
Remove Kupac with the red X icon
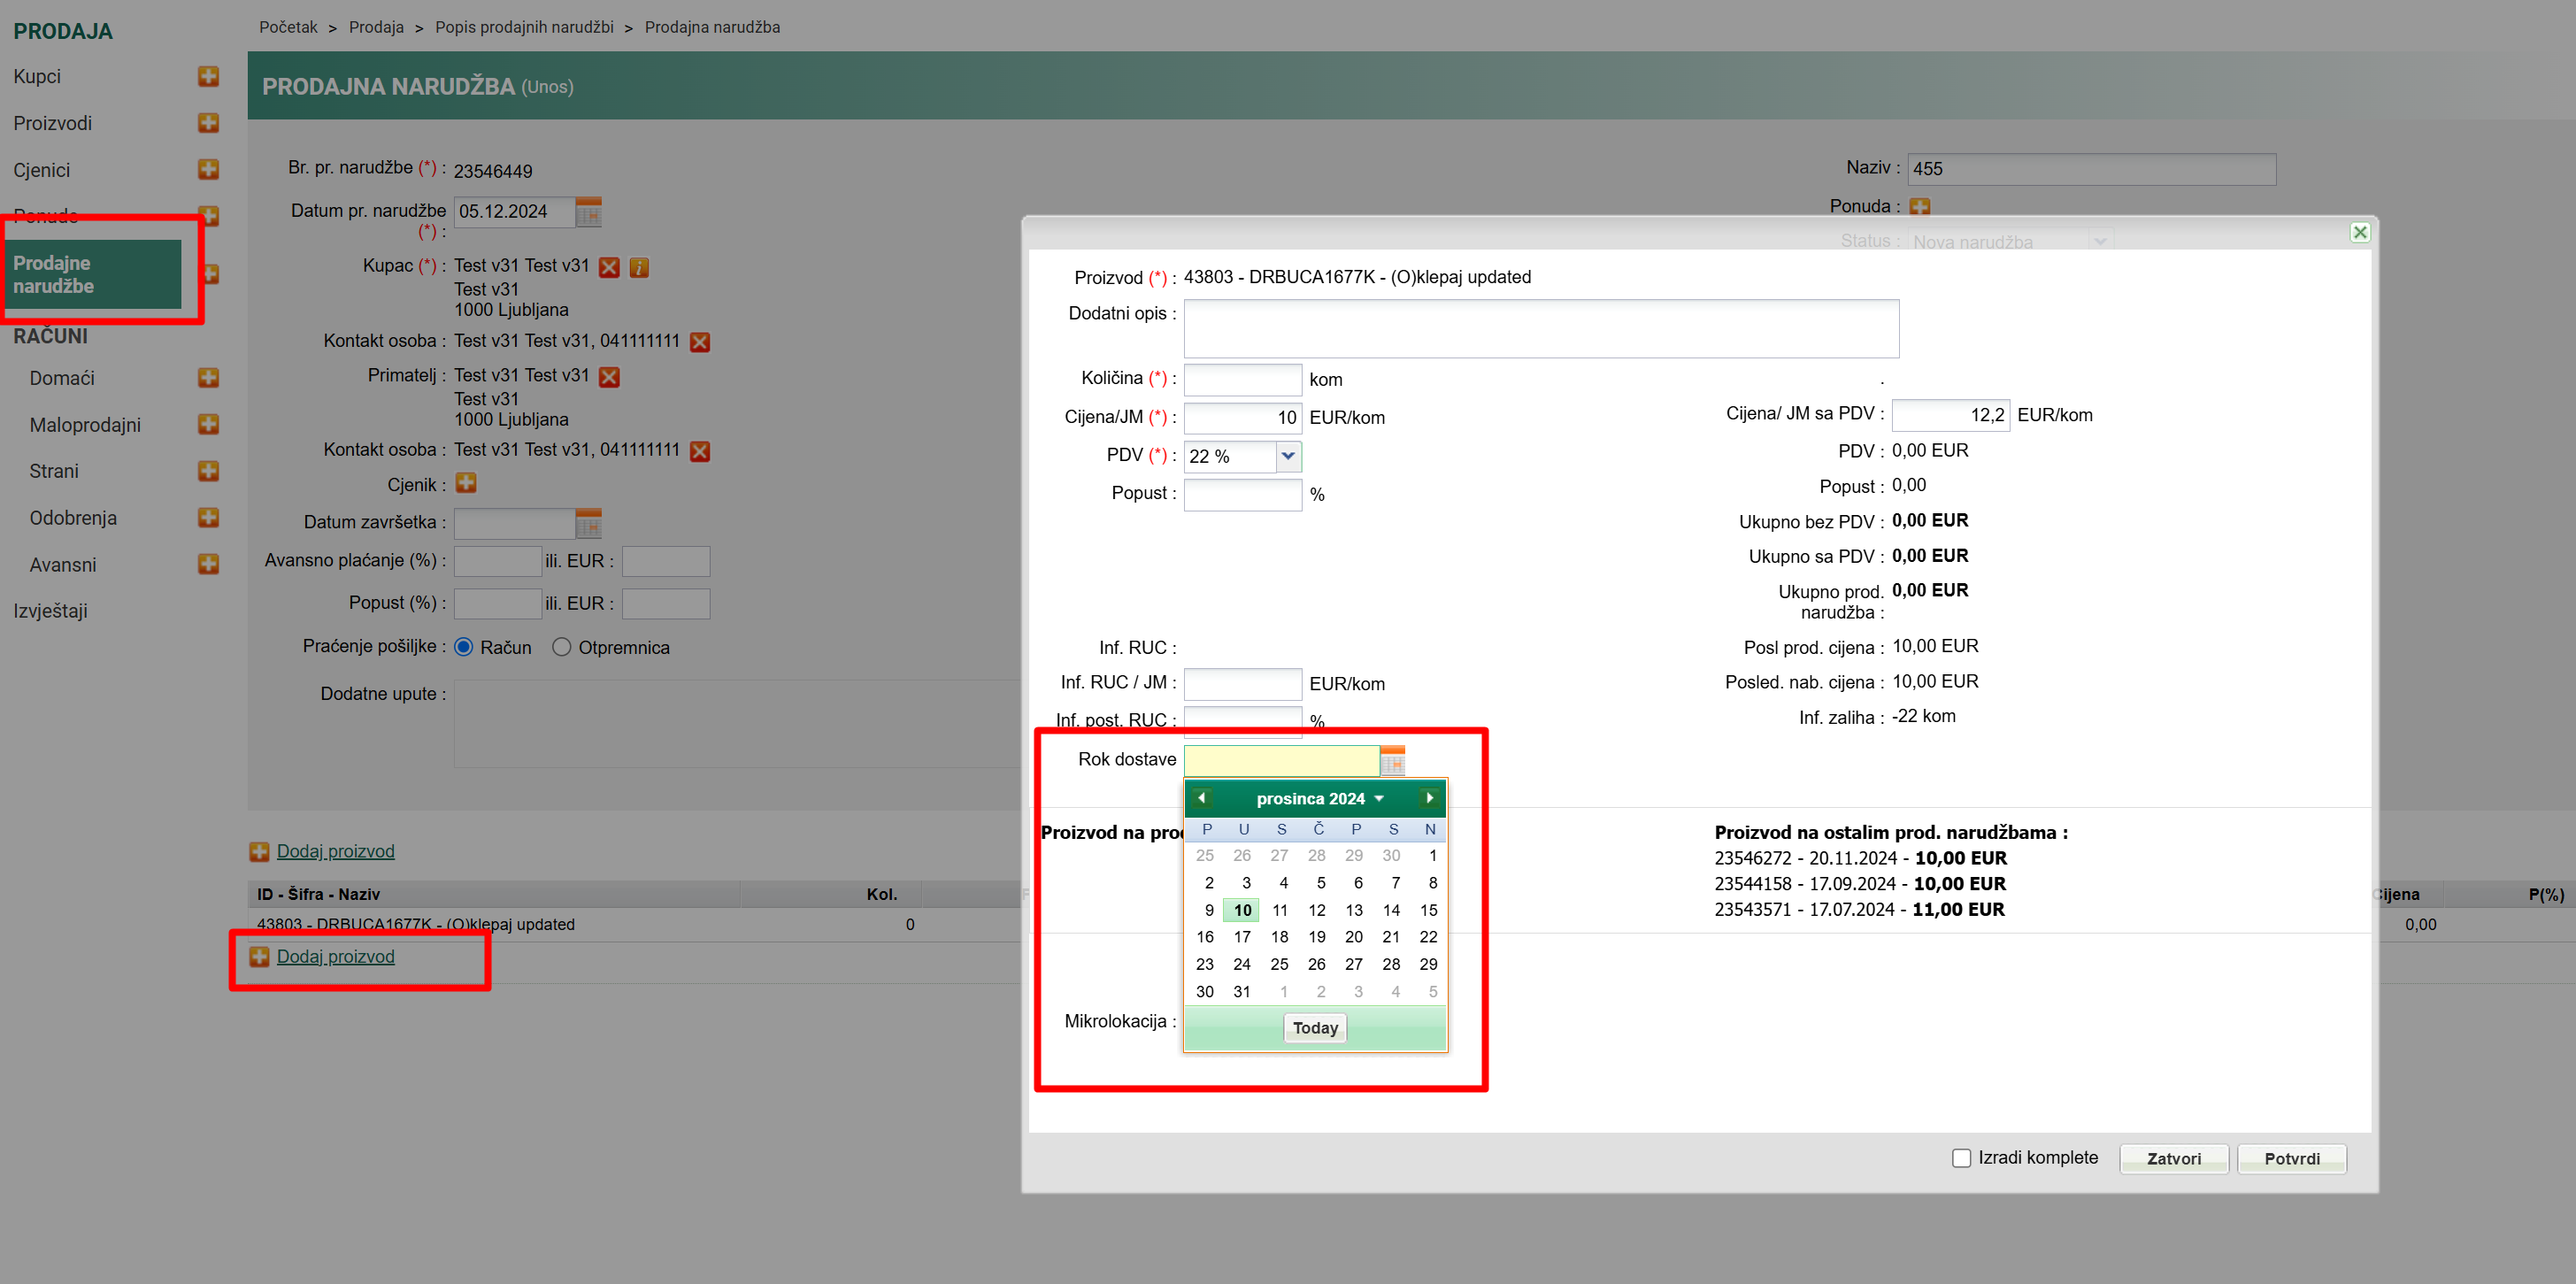[x=609, y=267]
